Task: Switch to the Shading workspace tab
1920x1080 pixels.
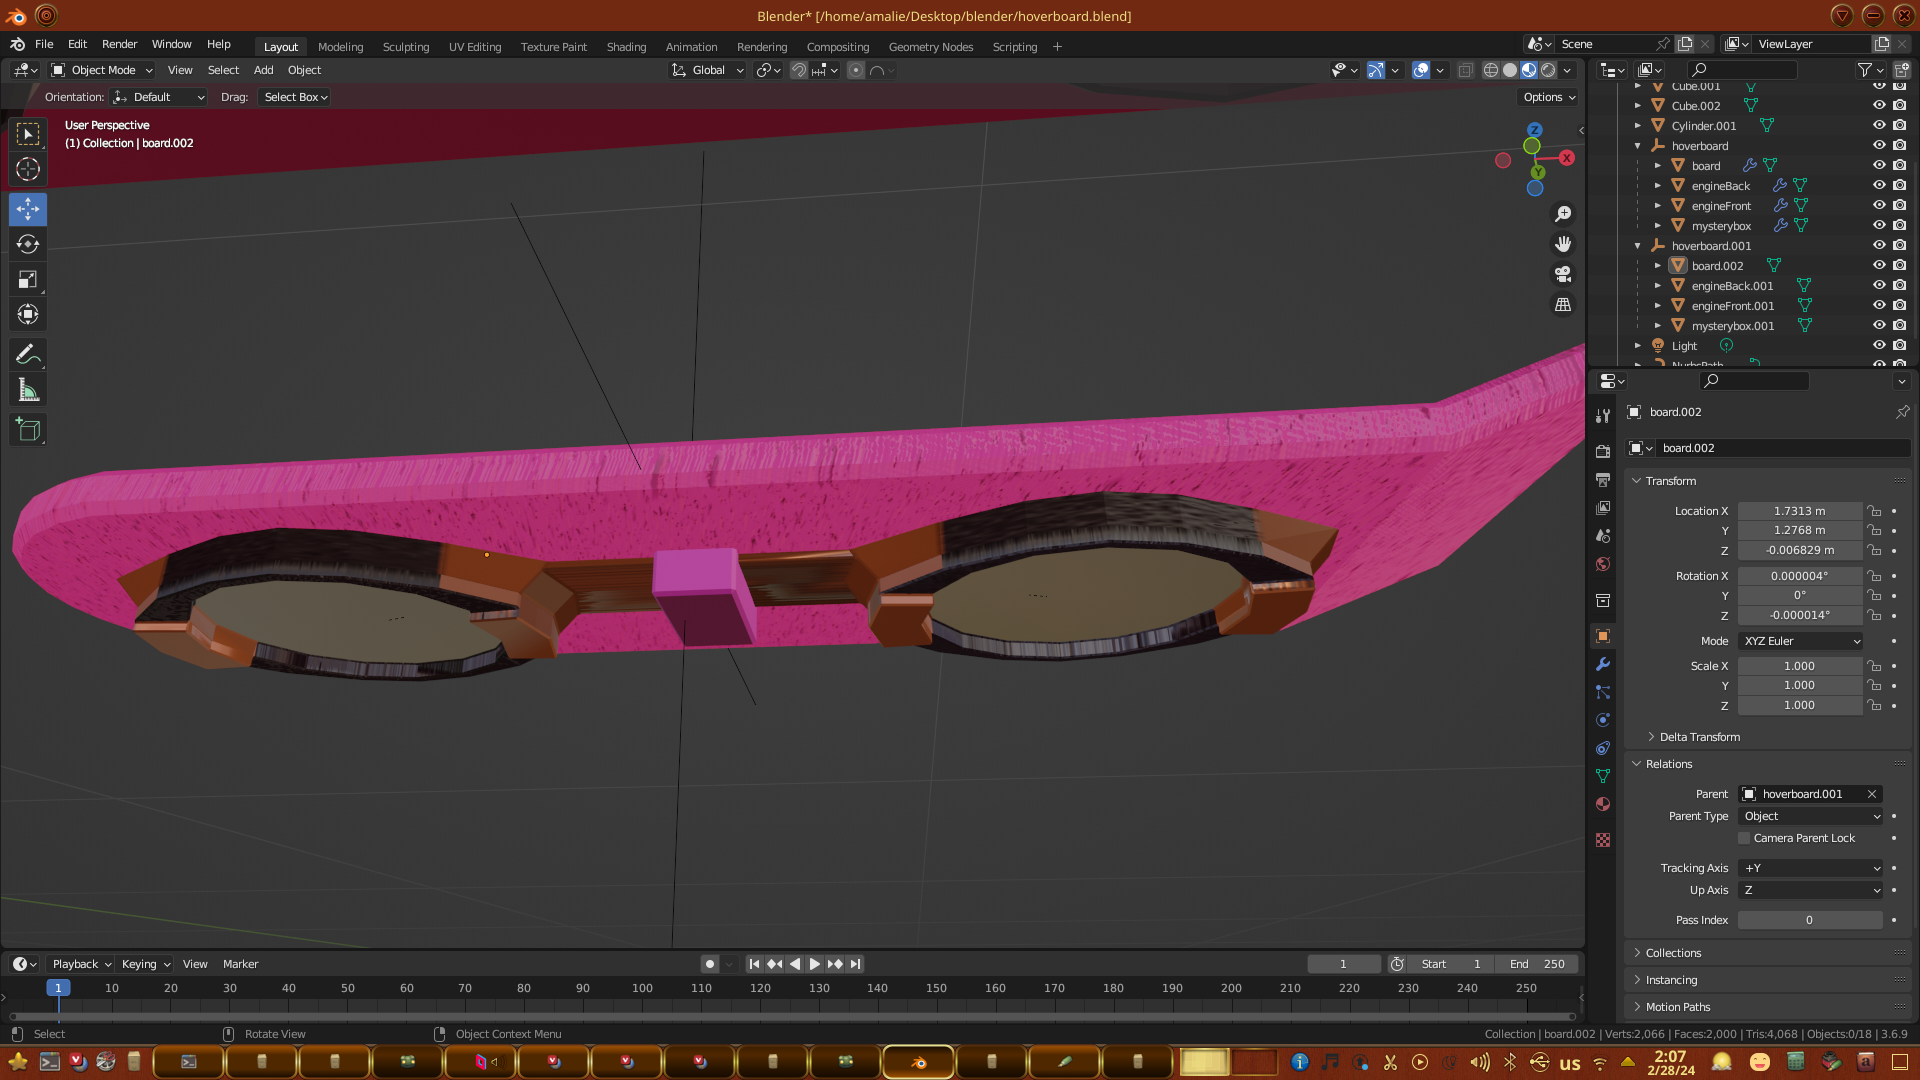Action: point(626,47)
